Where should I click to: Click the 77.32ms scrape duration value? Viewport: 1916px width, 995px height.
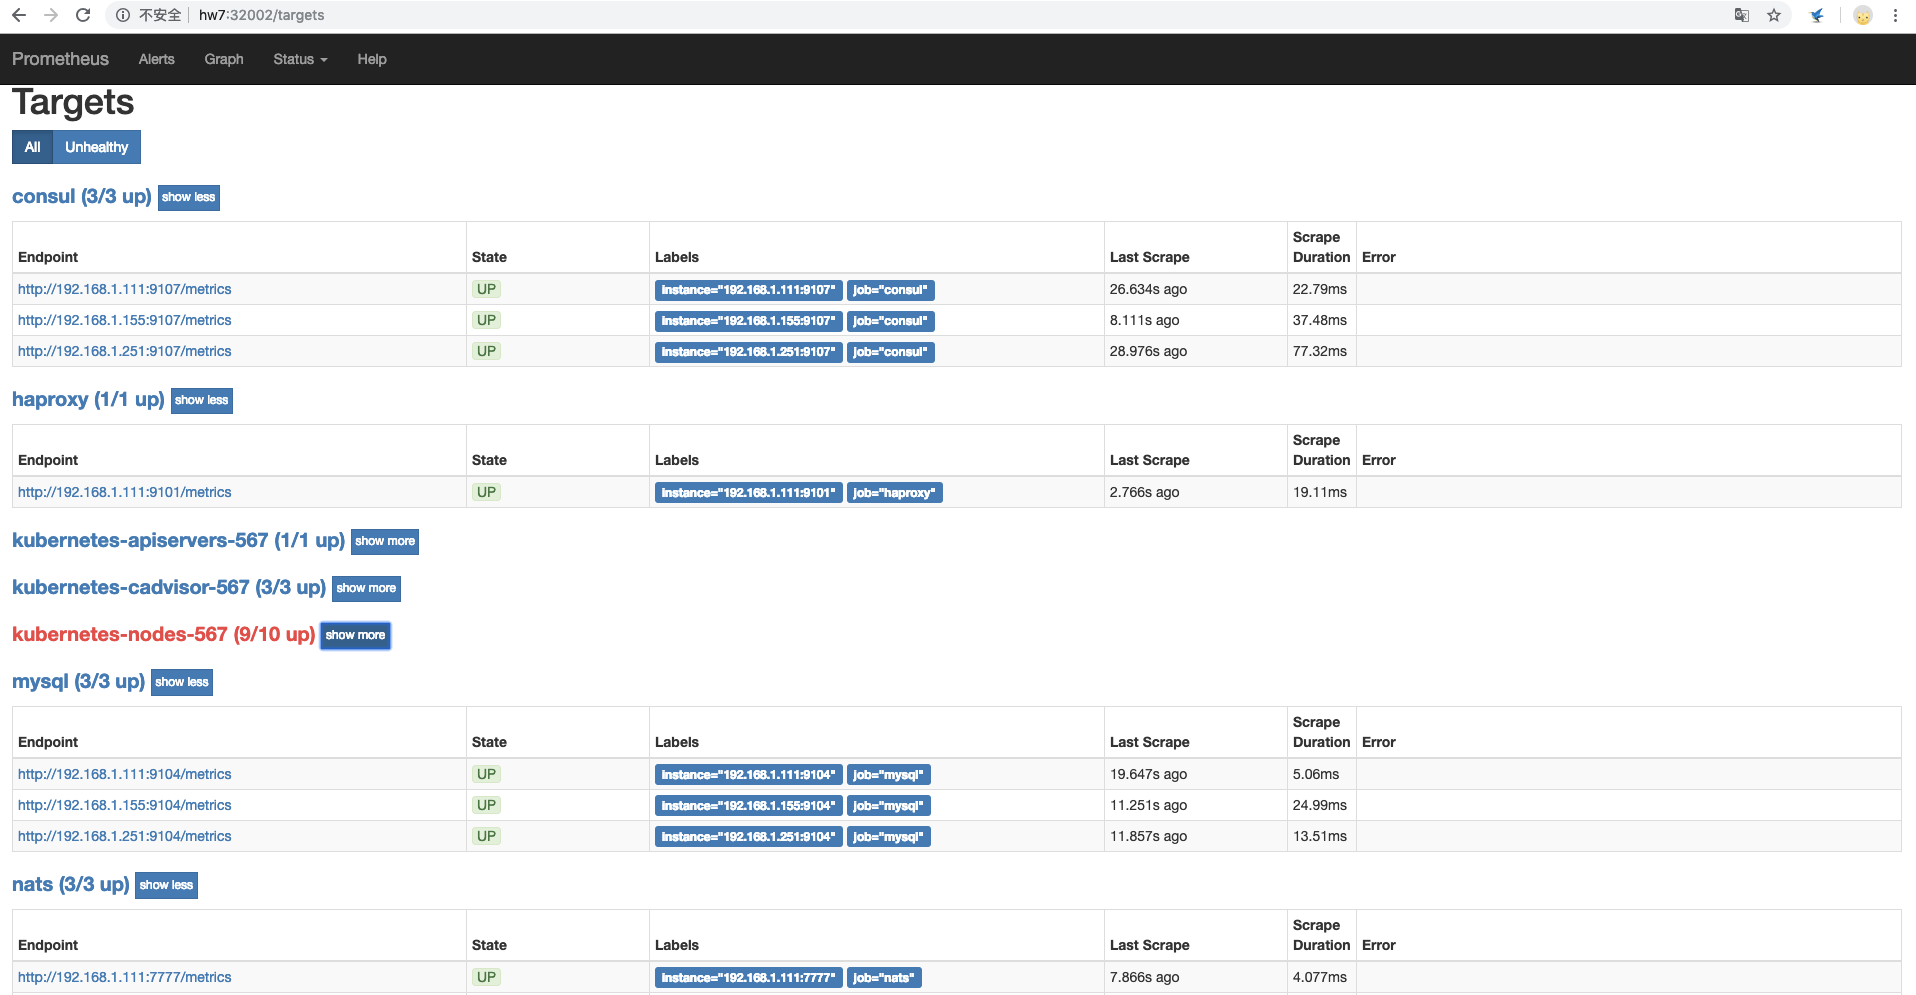tap(1320, 351)
